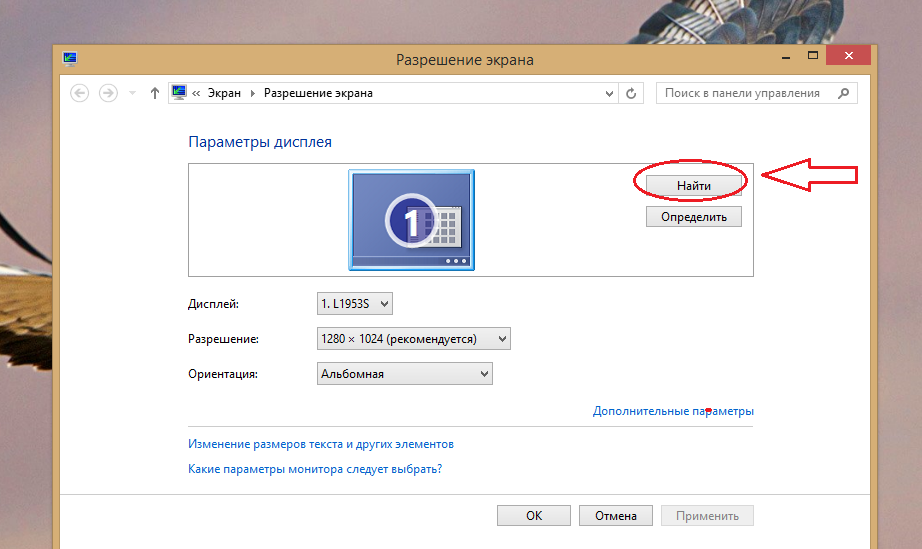
Task: Go up one level with Up arrow
Action: click(x=154, y=93)
